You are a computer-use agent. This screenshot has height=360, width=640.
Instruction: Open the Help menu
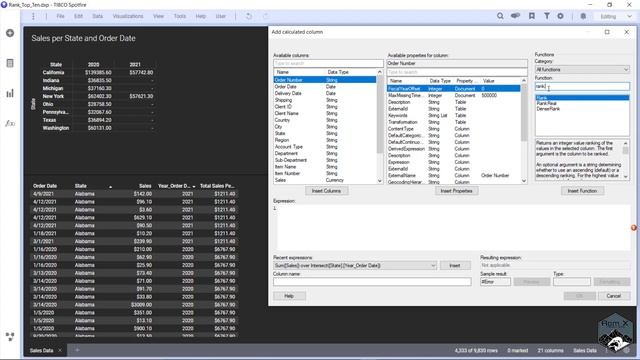click(200, 16)
